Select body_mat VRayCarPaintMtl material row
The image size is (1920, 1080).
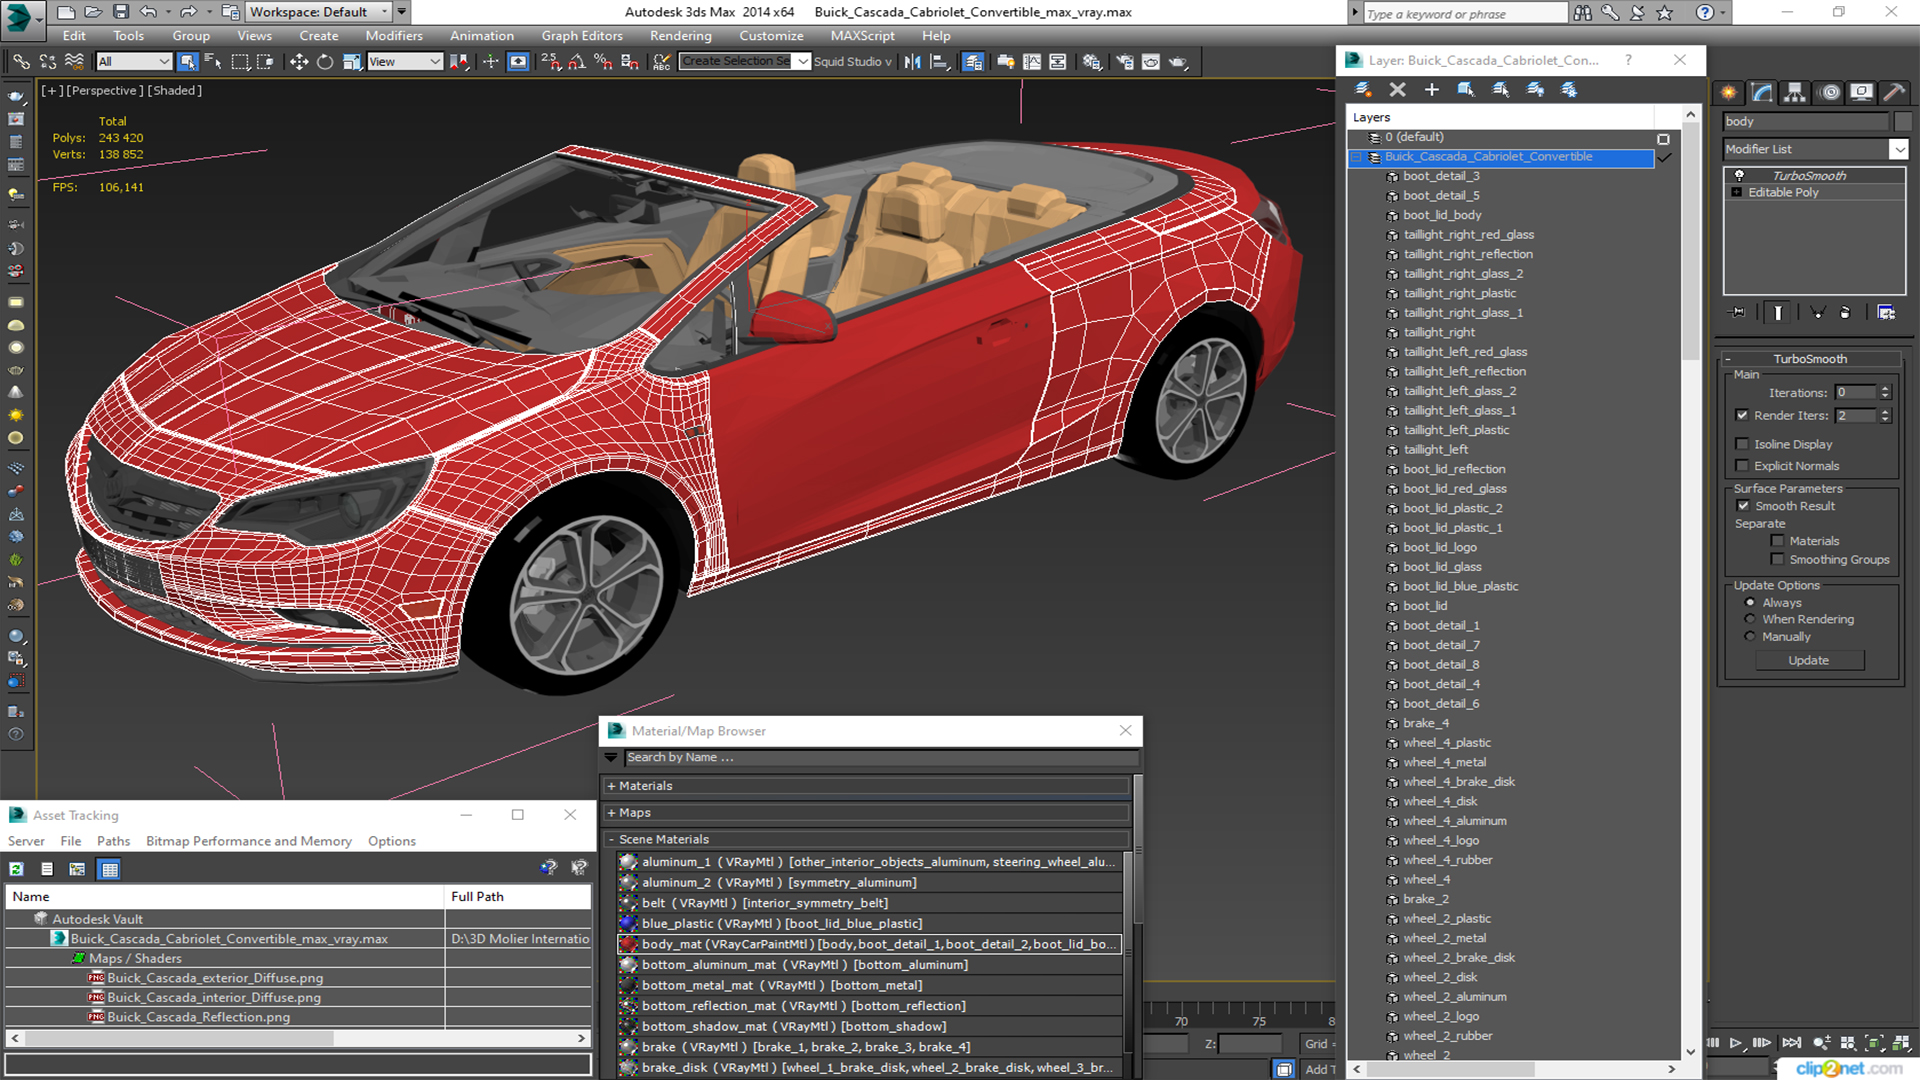coord(868,944)
